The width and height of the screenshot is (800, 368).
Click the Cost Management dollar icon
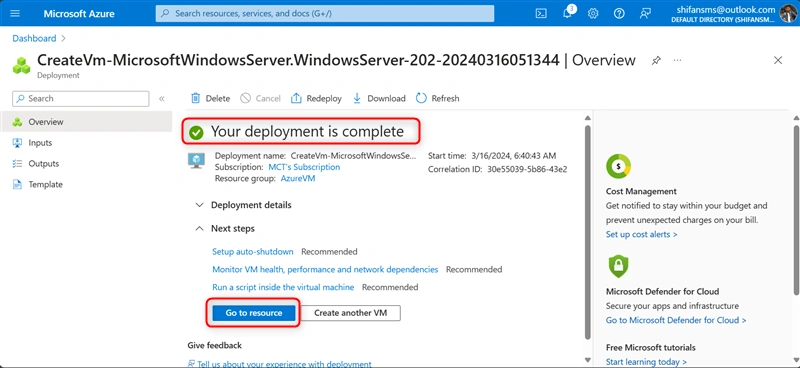(x=618, y=166)
